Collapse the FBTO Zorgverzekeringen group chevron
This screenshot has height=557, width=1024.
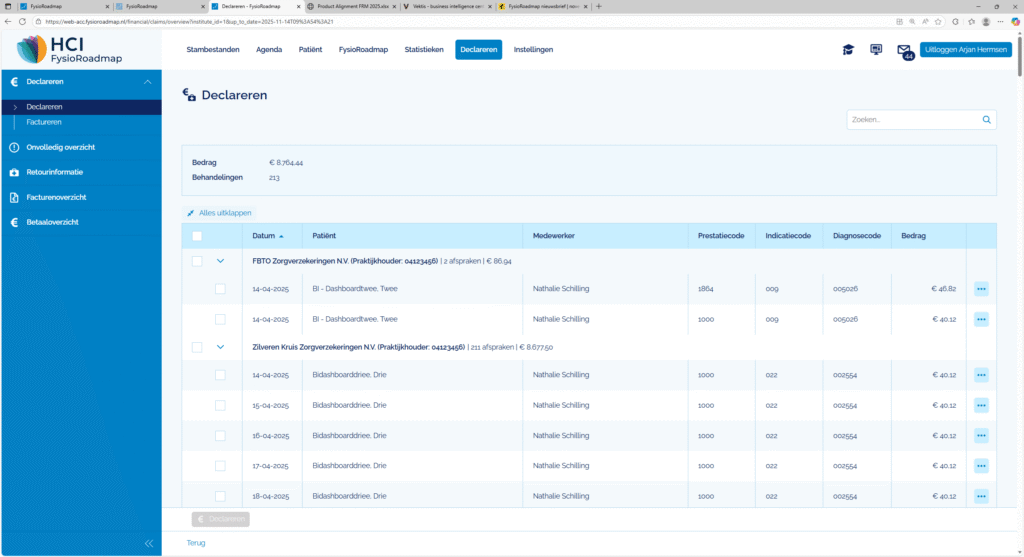click(x=220, y=261)
